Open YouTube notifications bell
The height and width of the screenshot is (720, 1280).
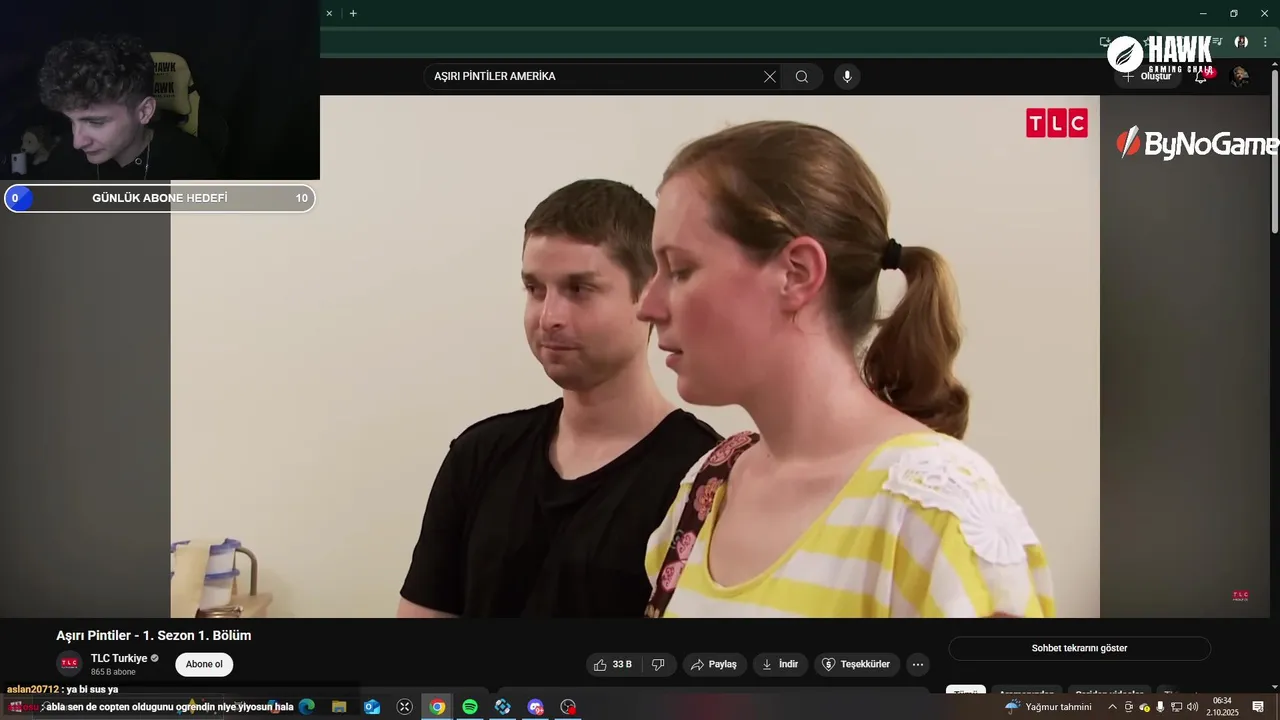tap(1201, 76)
